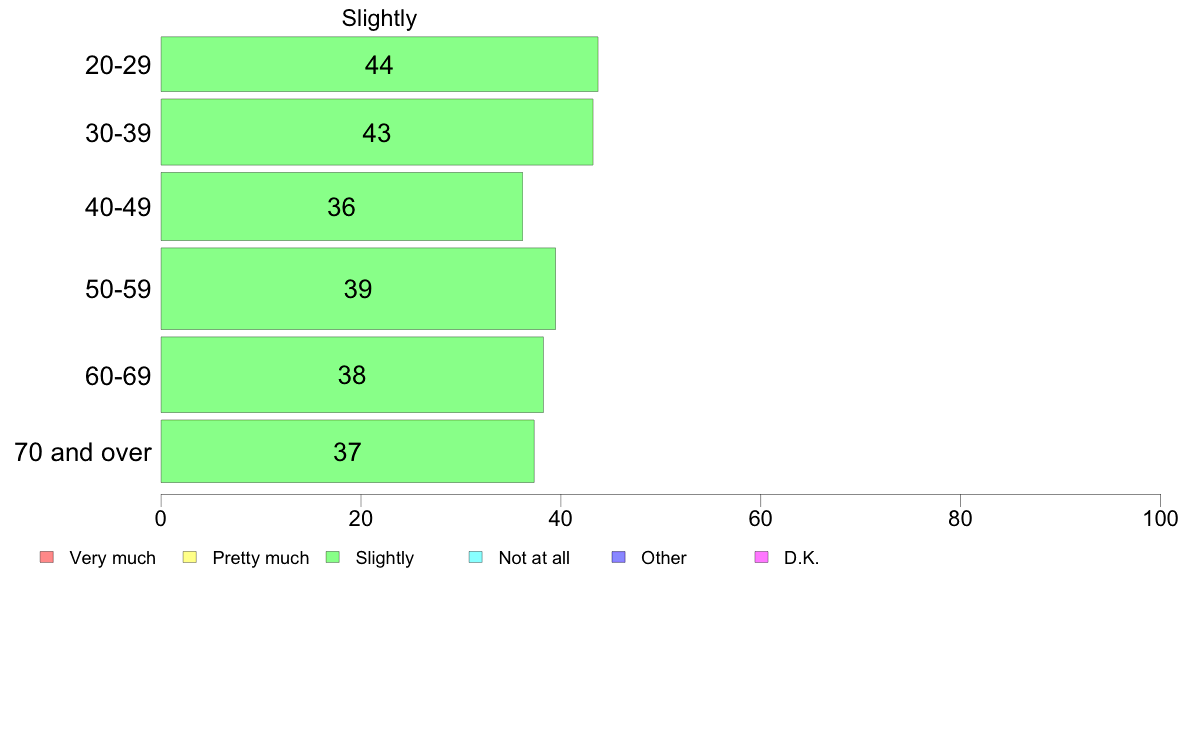Click the 20-29 age group label
This screenshot has height=736, width=1188.
118,65
